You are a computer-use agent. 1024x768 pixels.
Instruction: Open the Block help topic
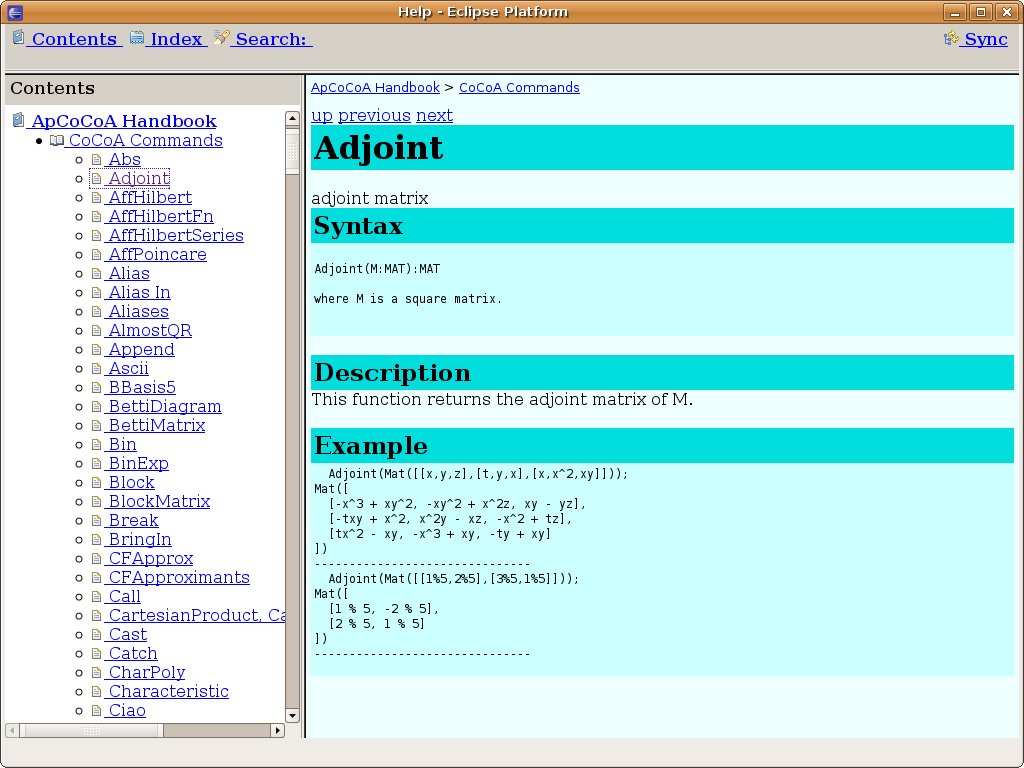tap(131, 483)
